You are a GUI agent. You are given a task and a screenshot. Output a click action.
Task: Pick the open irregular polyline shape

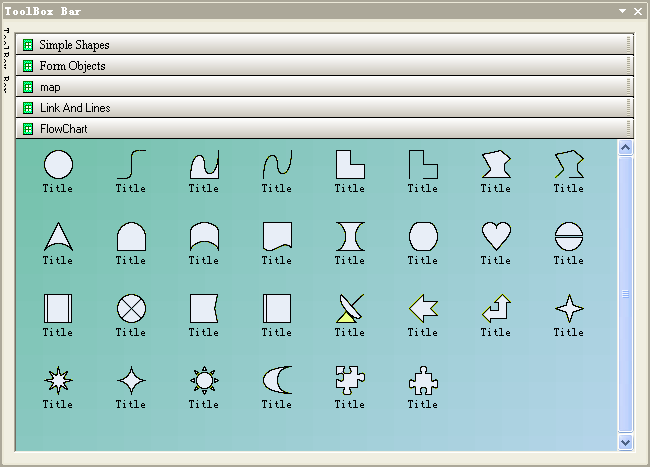(569, 165)
